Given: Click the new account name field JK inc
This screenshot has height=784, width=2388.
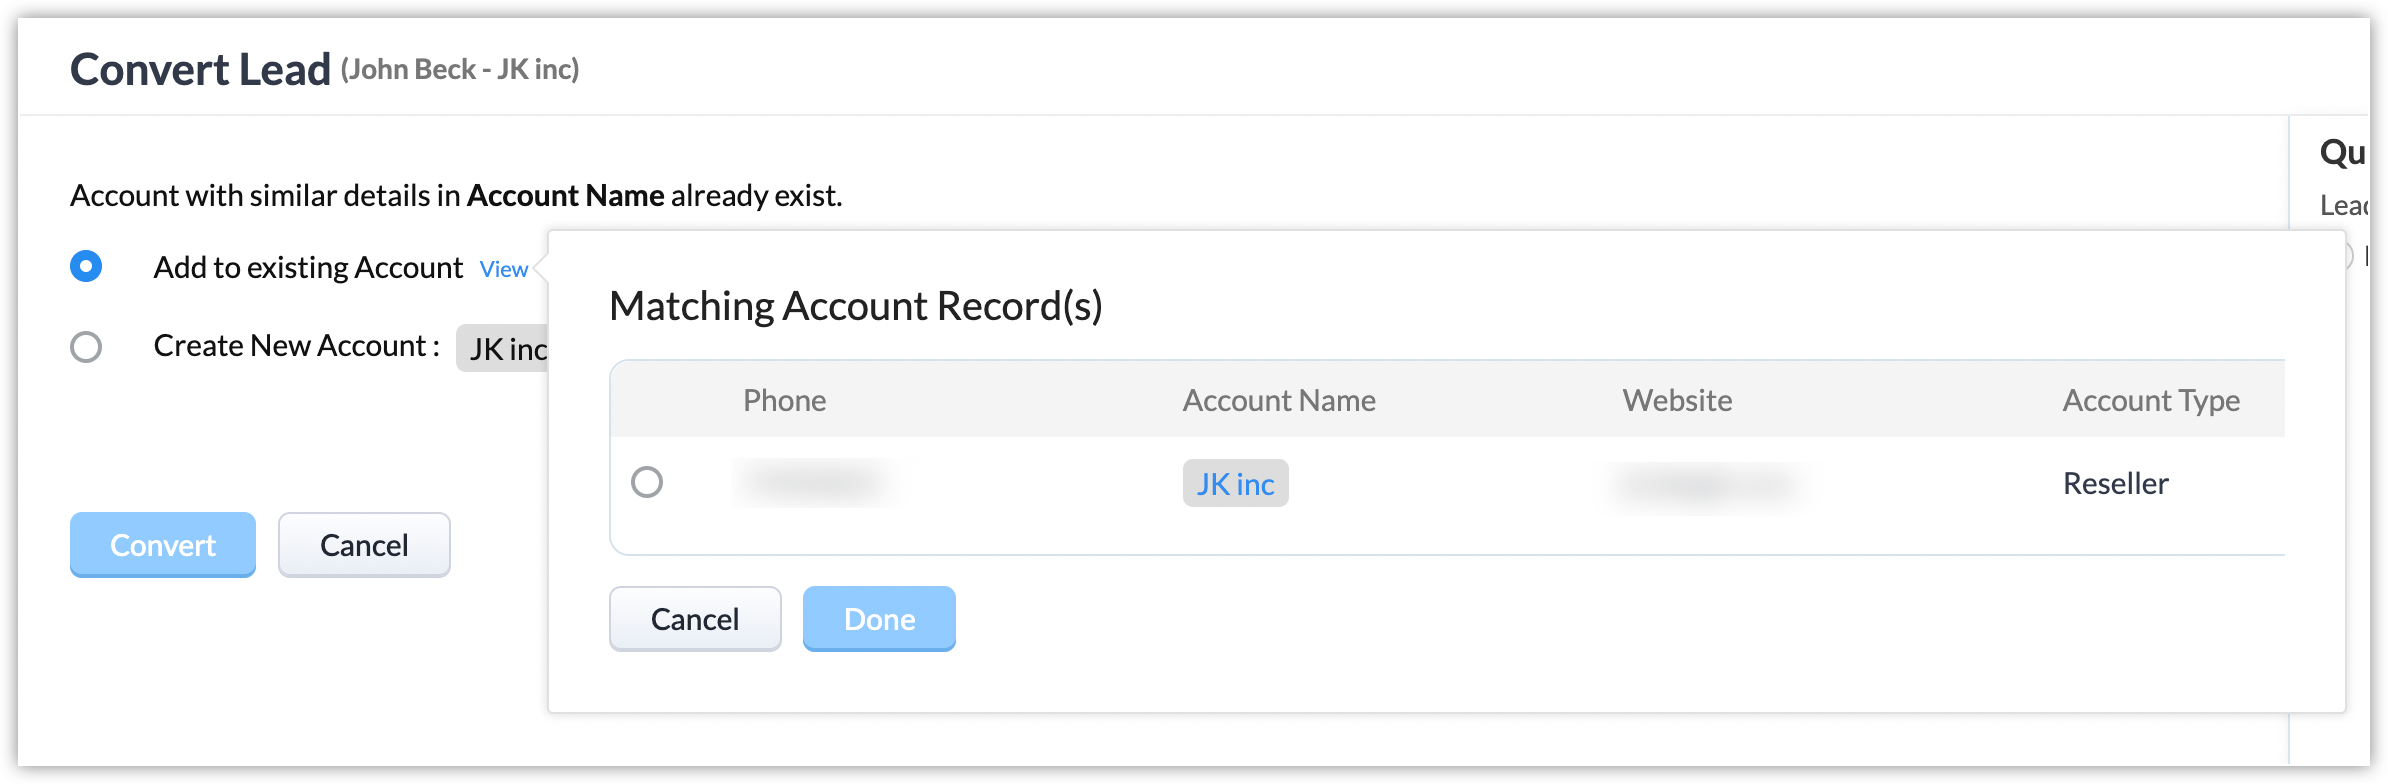Looking at the screenshot, I should [x=503, y=348].
